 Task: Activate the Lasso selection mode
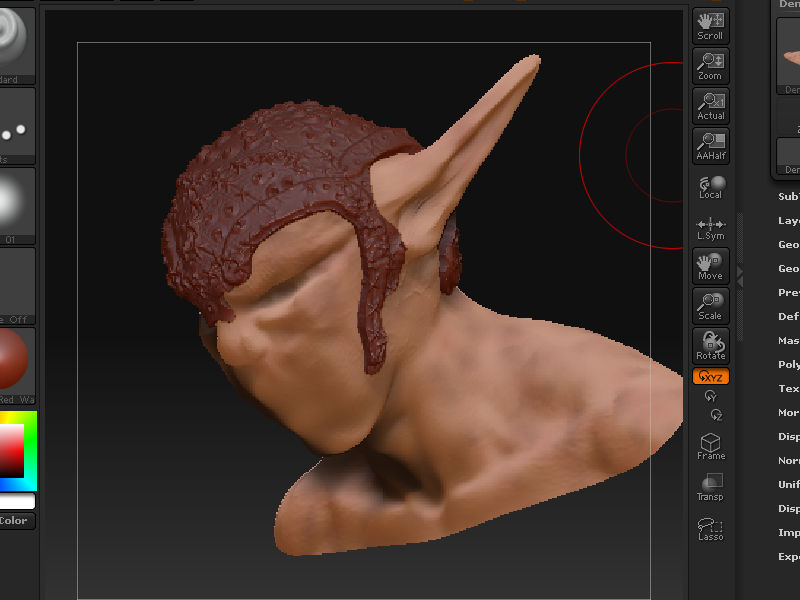(x=710, y=529)
